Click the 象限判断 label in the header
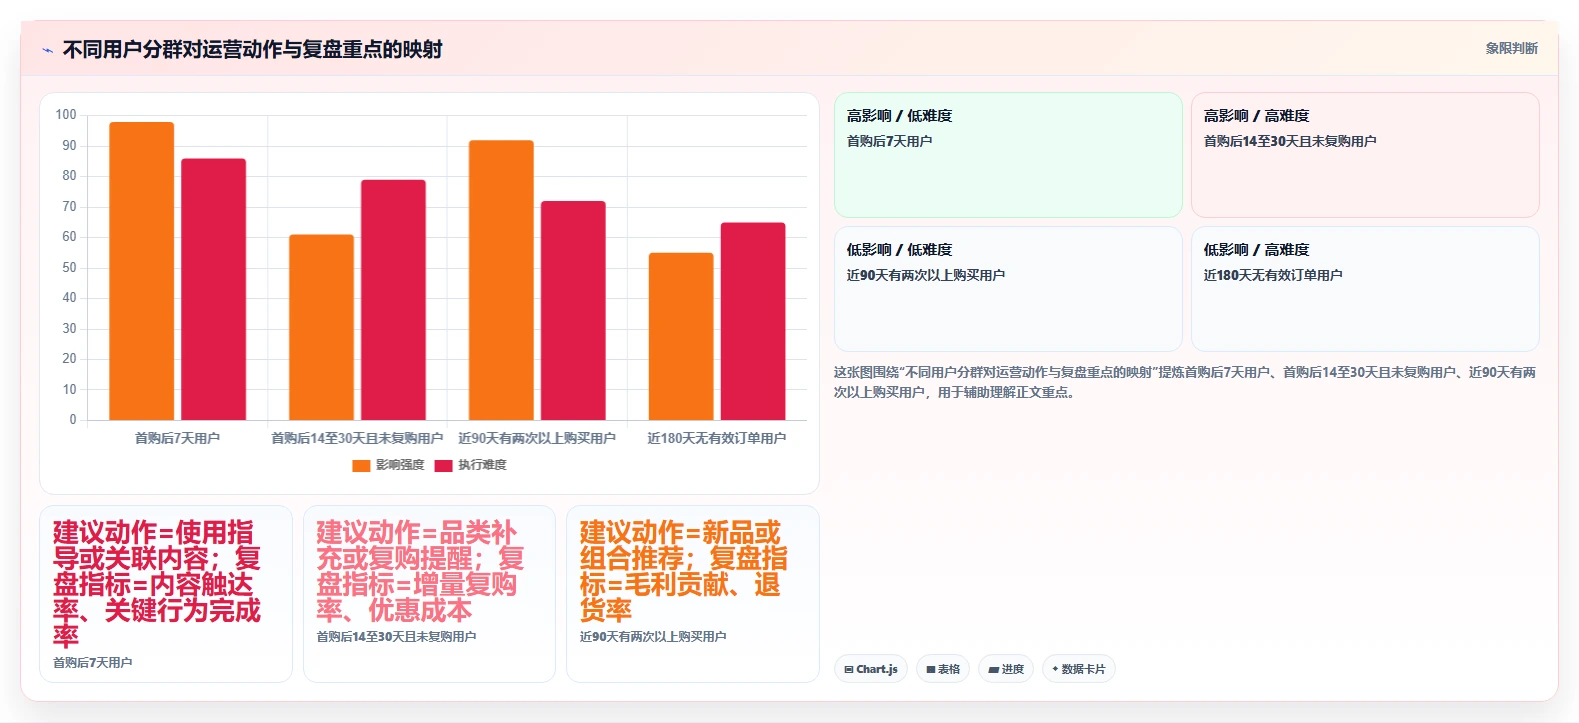The width and height of the screenshot is (1579, 723). point(1511,48)
